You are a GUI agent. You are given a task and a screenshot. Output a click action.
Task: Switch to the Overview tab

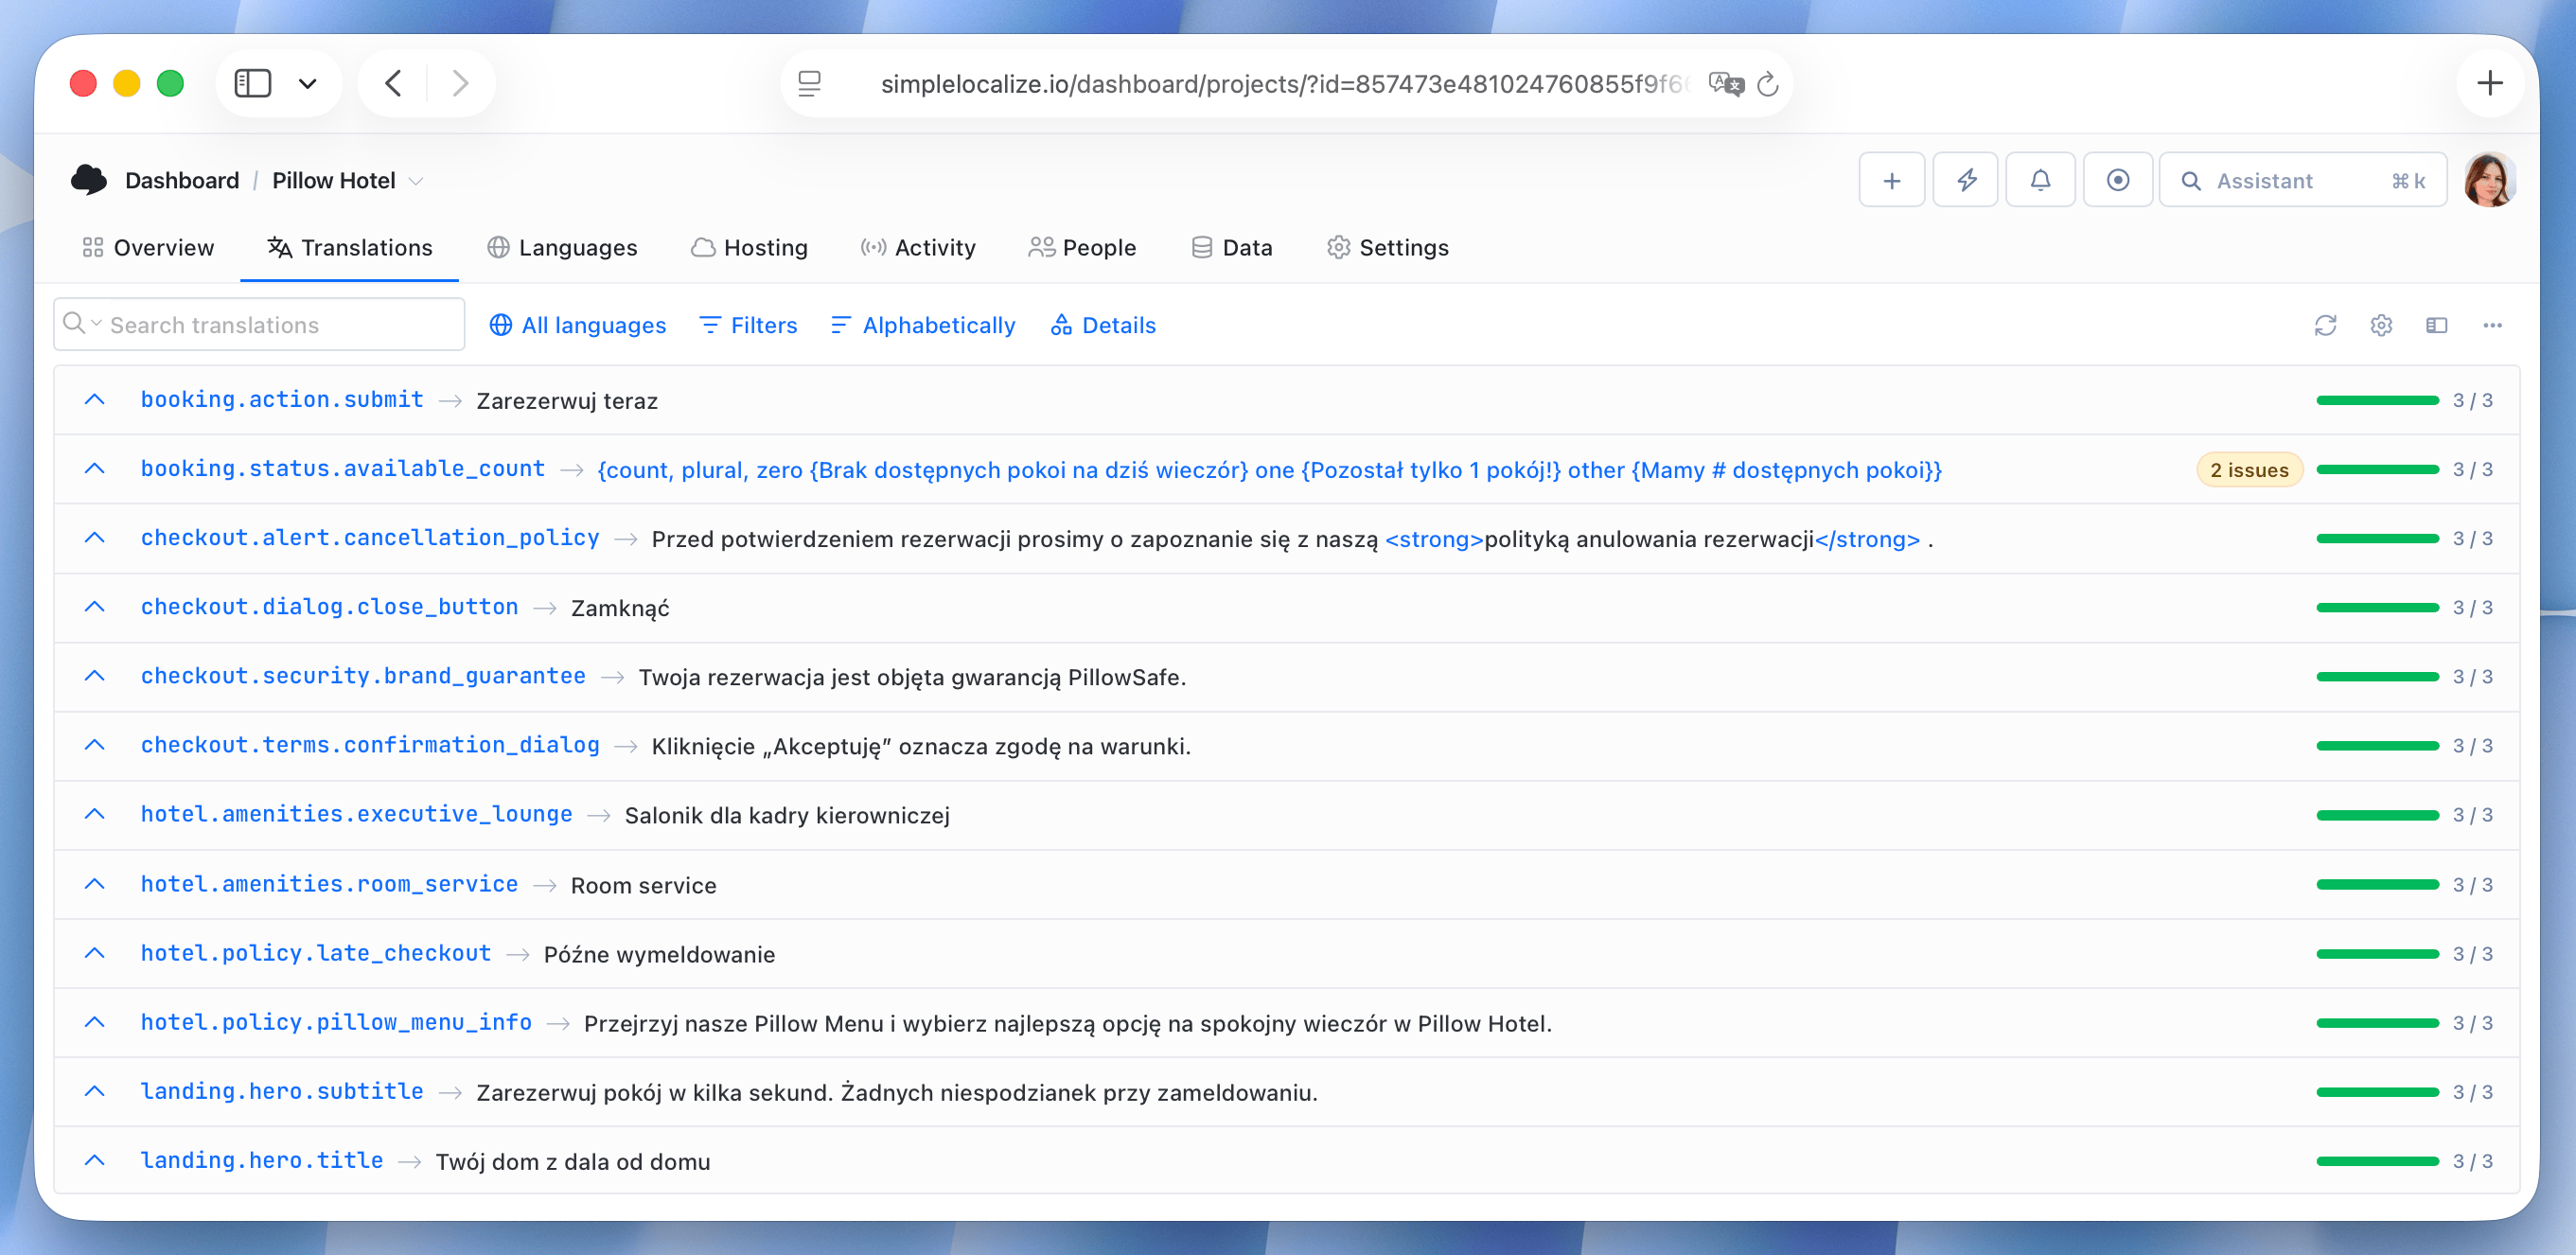pos(147,247)
